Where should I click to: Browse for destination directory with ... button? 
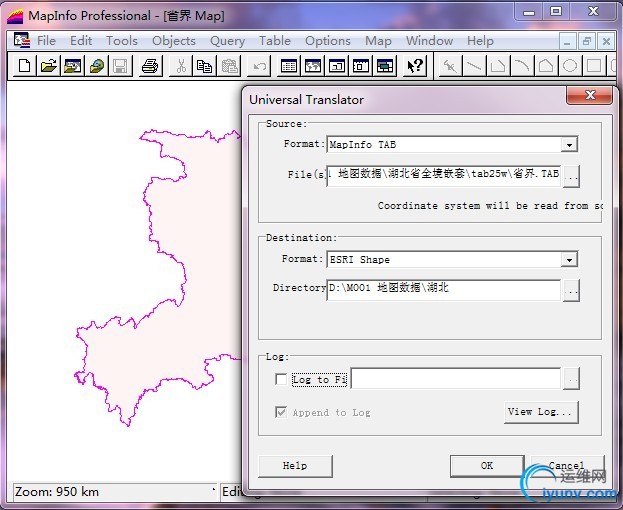pyautogui.click(x=571, y=290)
